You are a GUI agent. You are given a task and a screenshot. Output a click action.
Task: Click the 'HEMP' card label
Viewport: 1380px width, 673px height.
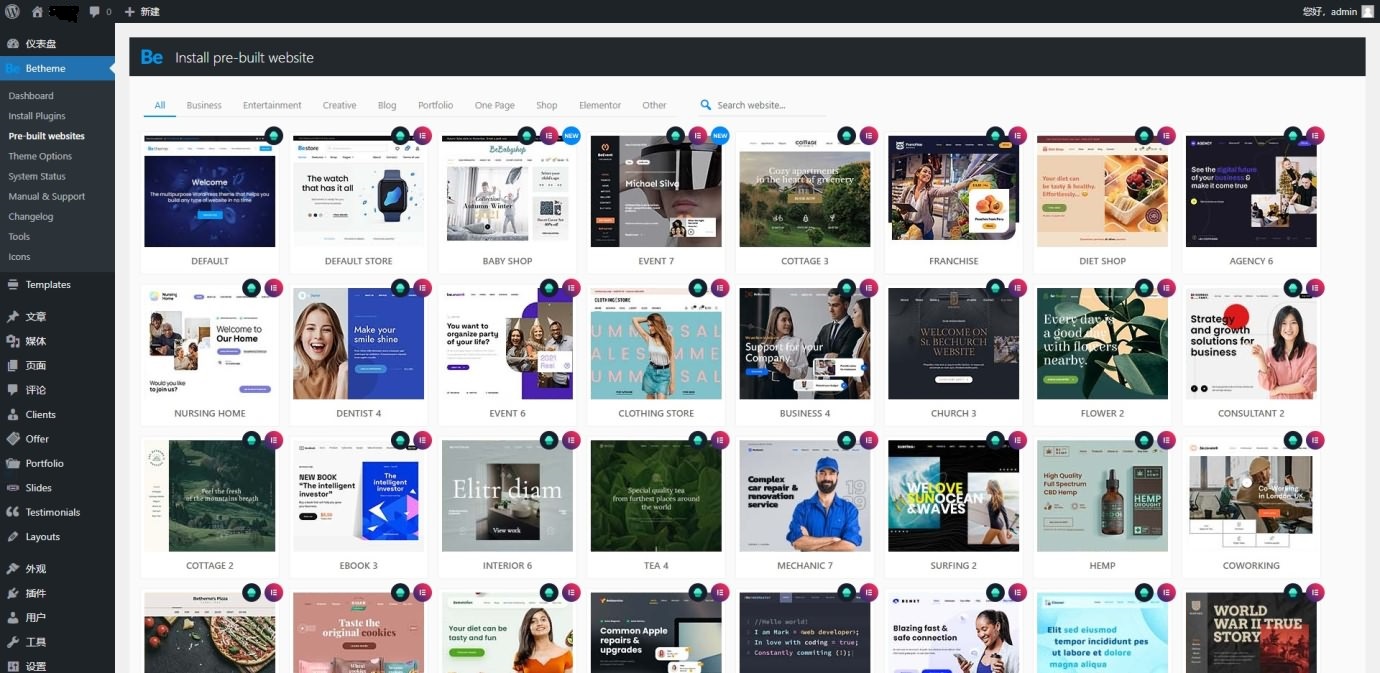(x=1102, y=566)
